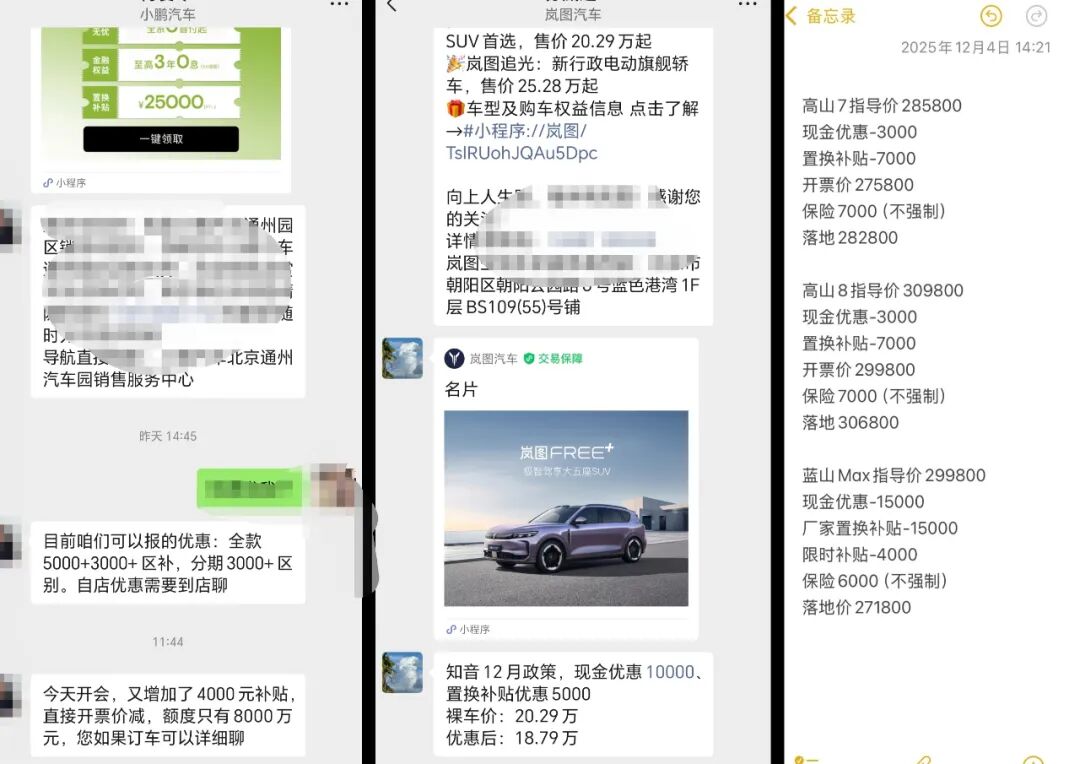Tap the line 限时补贴-4000
This screenshot has height=764, width=1080.
[x=860, y=555]
